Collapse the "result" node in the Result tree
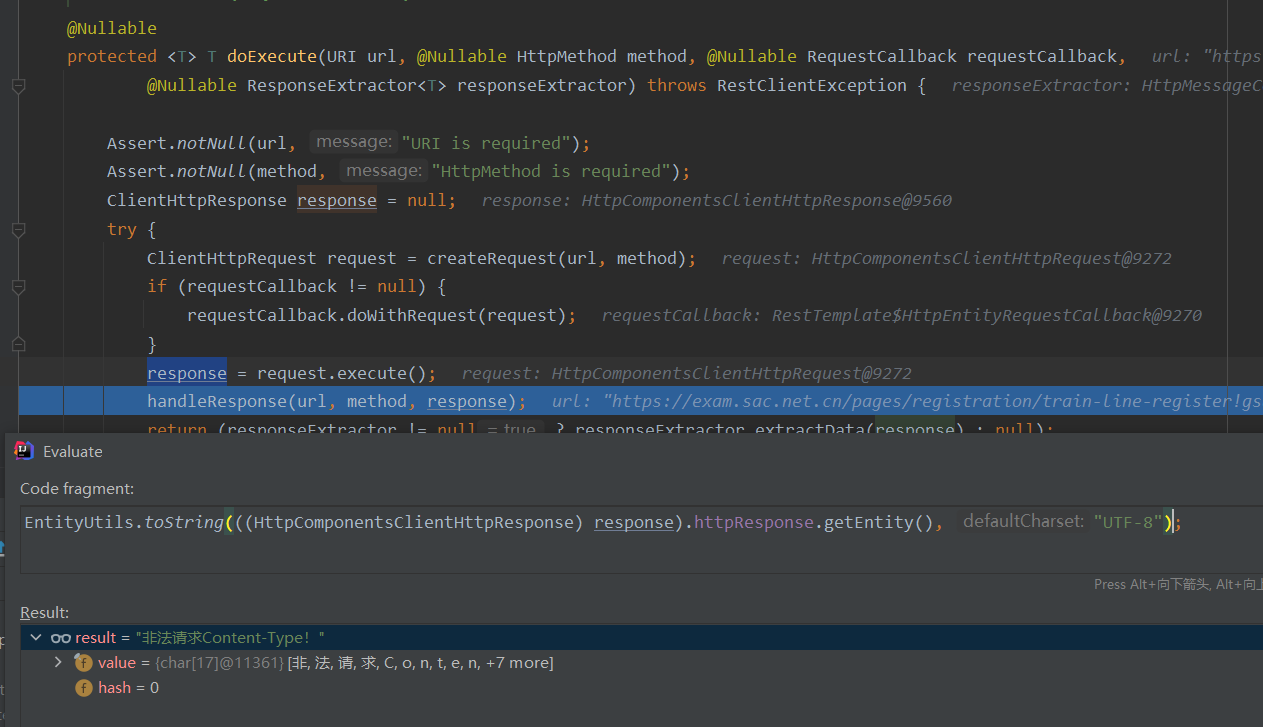Screen dimensions: 1263x727 pos(36,637)
